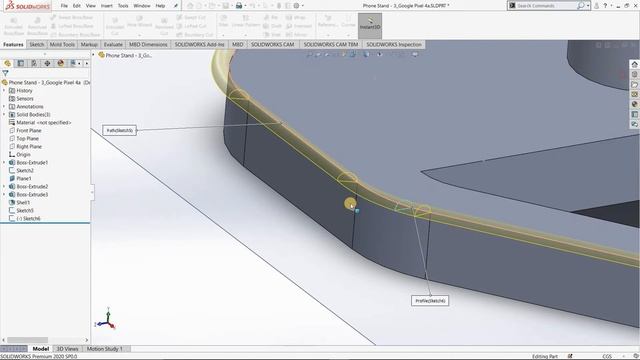Click the SOLIDWORKS logo

[28, 6]
